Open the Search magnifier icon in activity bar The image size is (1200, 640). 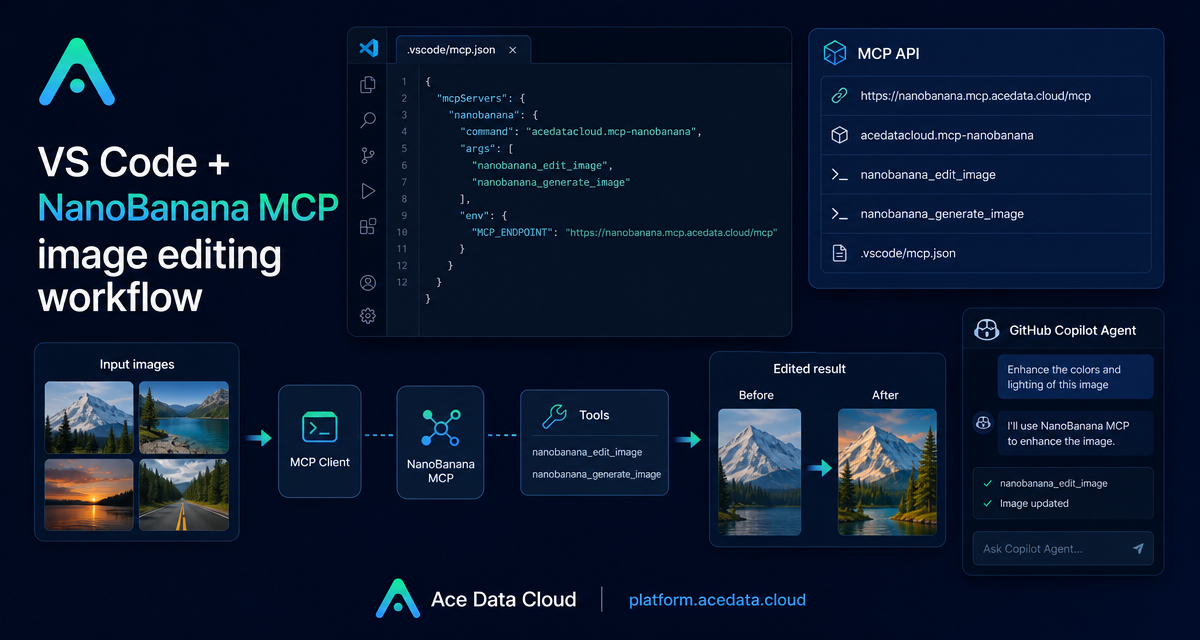(368, 120)
